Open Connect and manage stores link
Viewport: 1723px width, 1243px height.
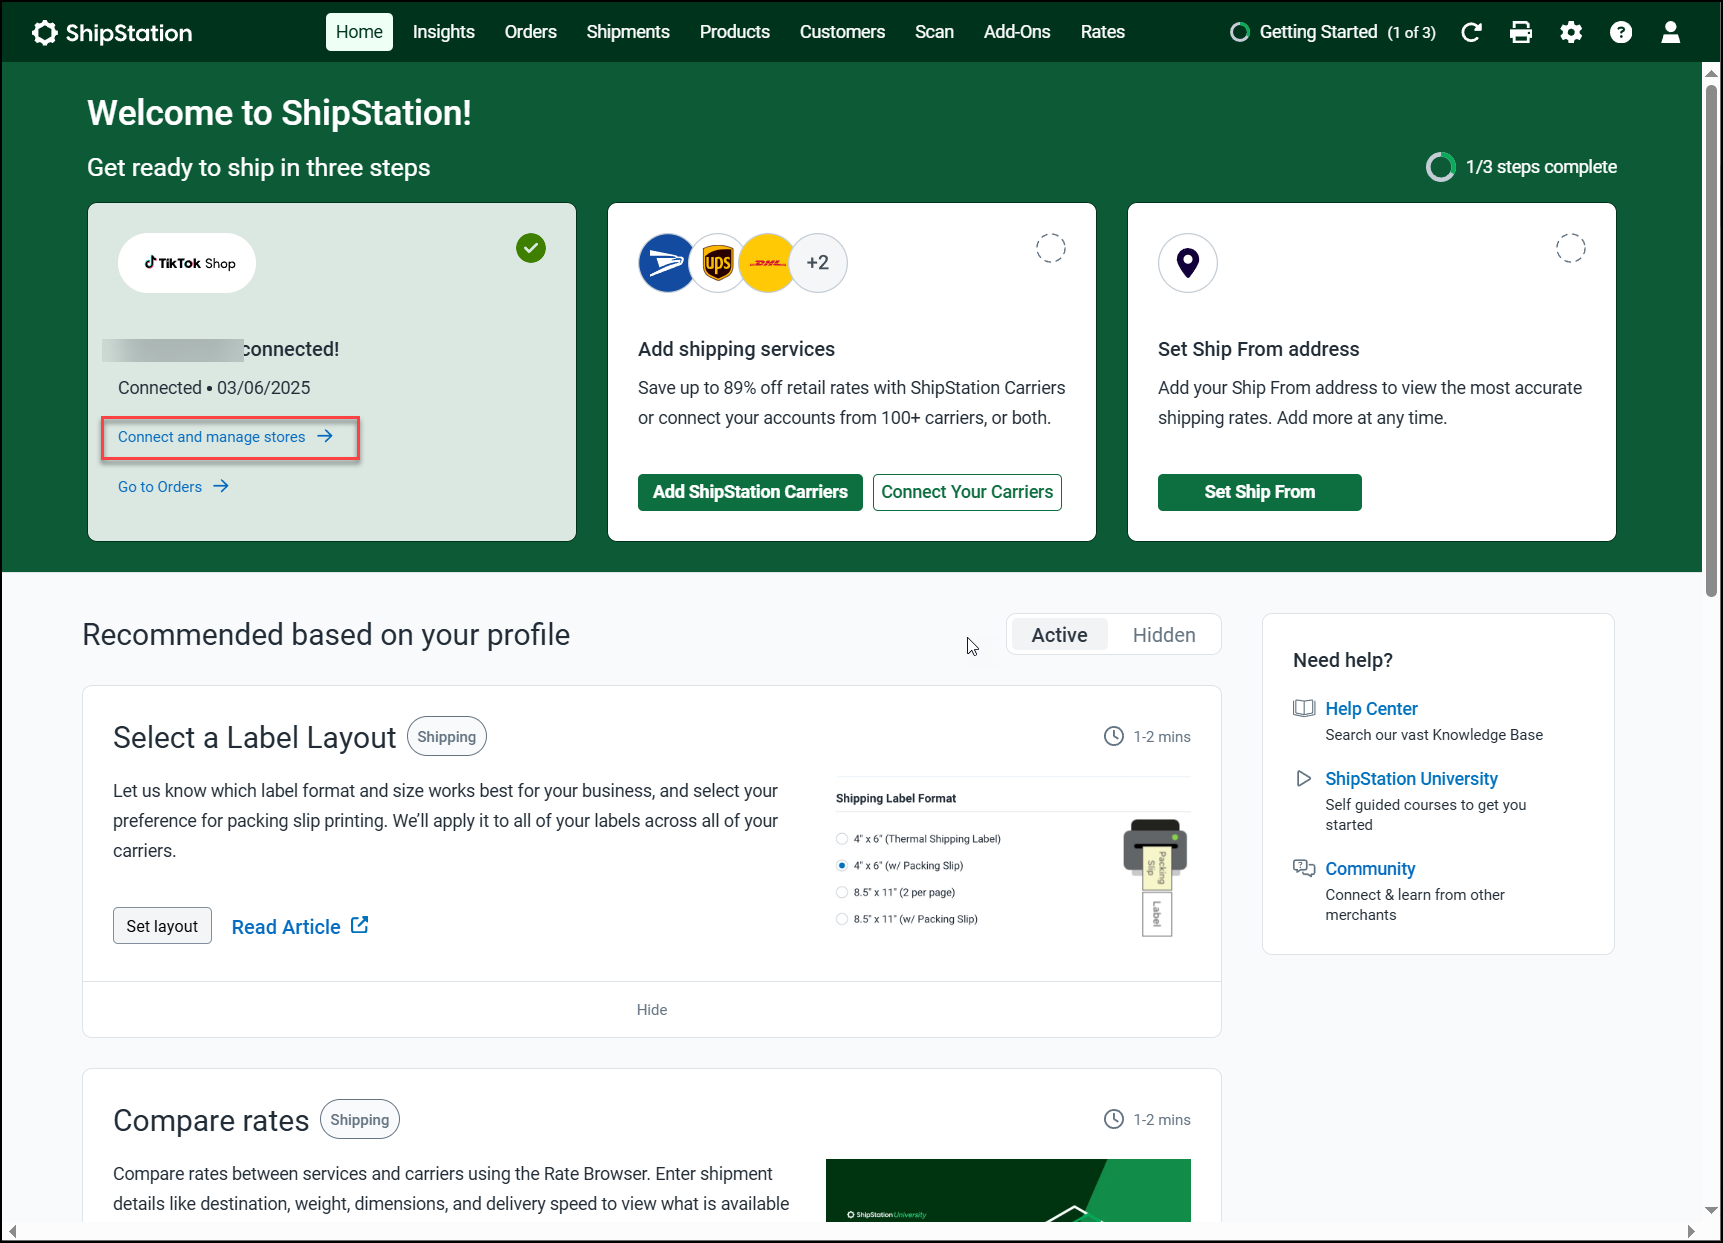(225, 437)
